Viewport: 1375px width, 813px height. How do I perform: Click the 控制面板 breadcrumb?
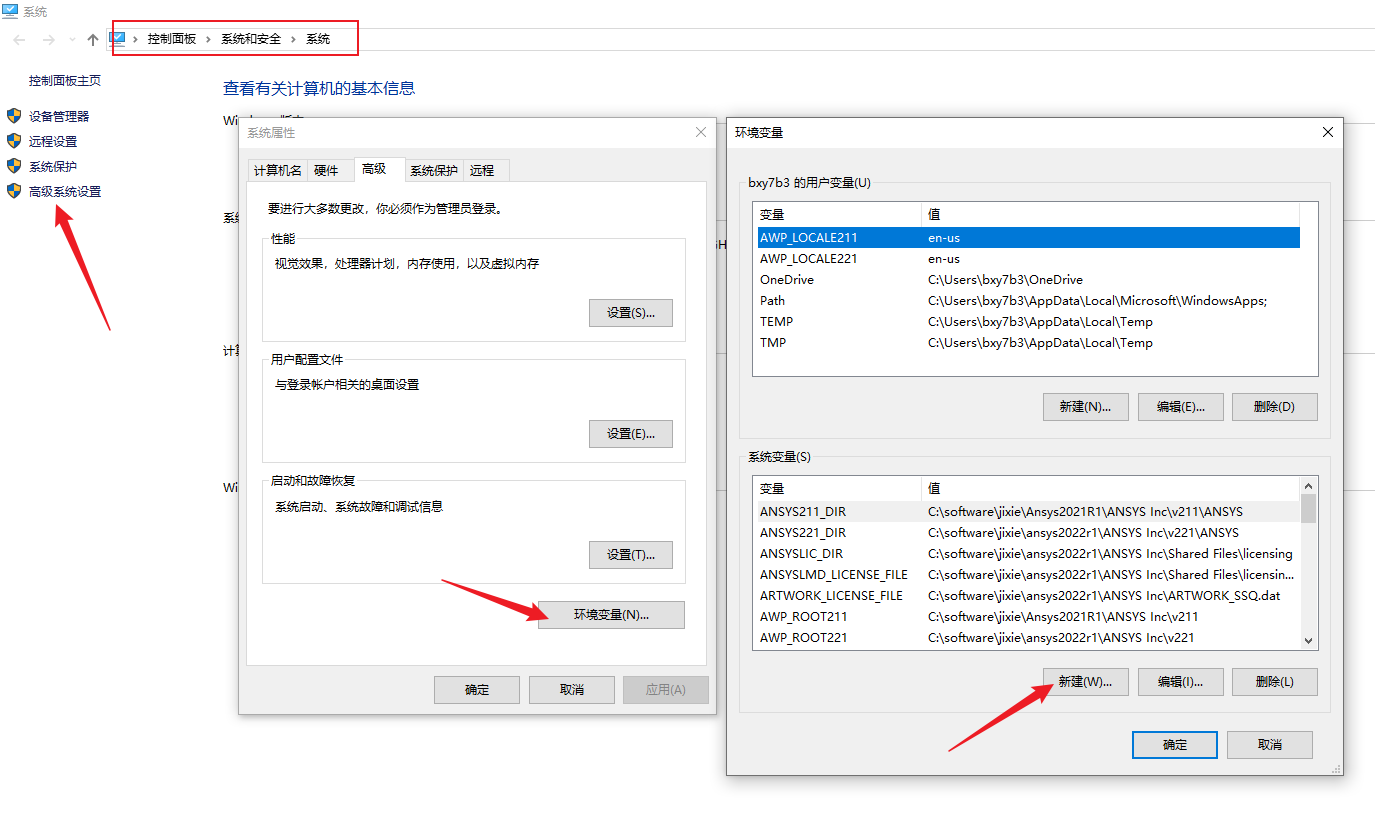coord(172,39)
